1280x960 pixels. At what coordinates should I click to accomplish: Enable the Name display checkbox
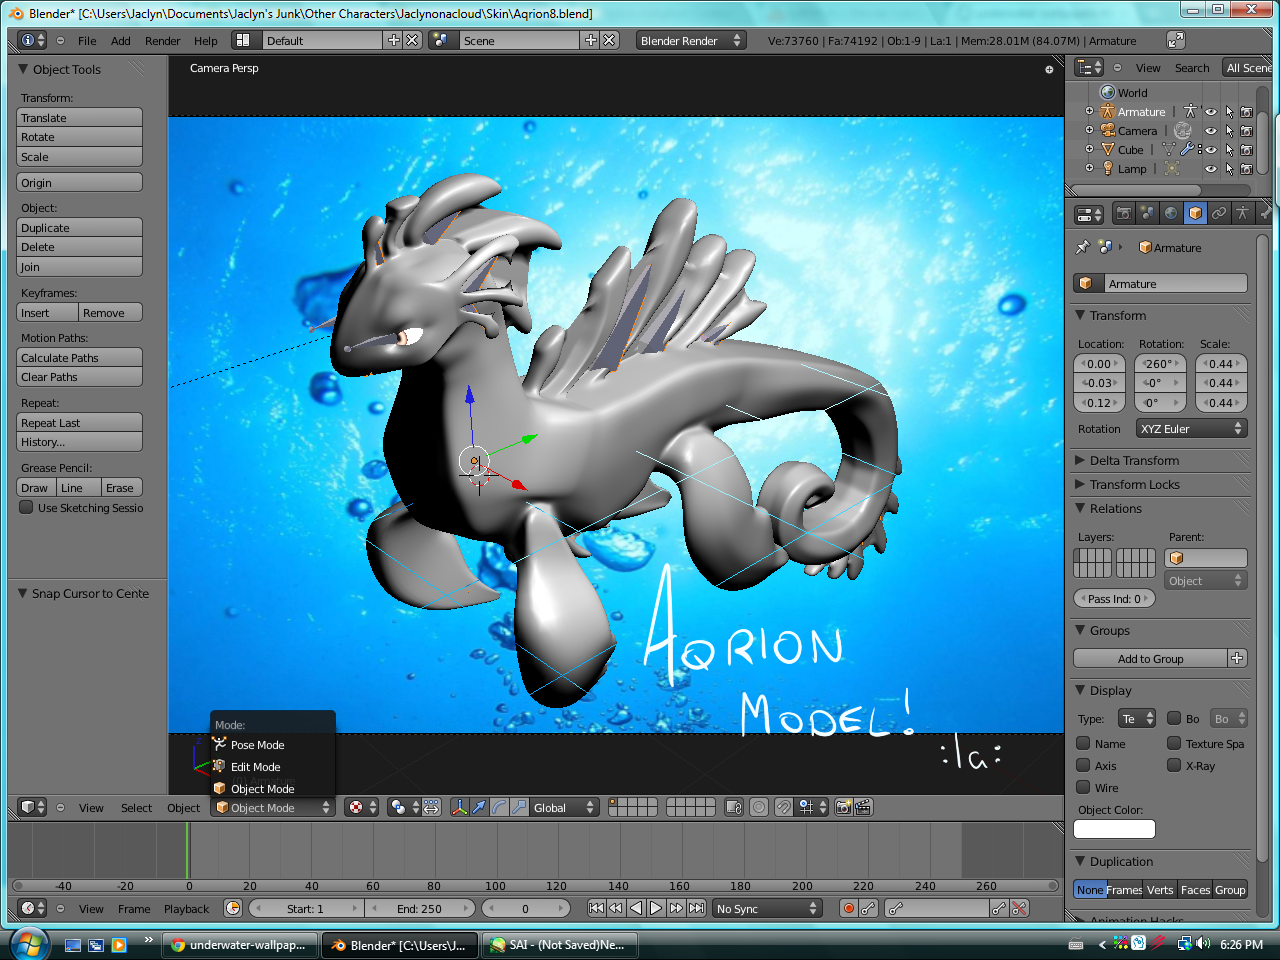tap(1083, 743)
